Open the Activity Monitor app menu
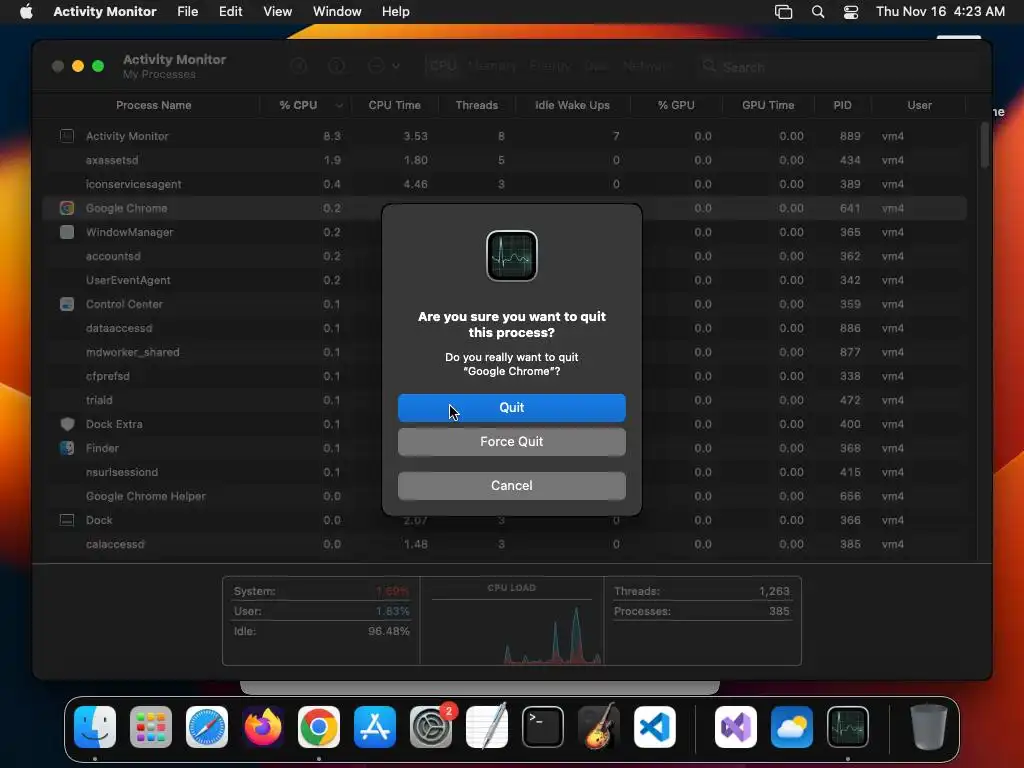1024x768 pixels. click(105, 12)
